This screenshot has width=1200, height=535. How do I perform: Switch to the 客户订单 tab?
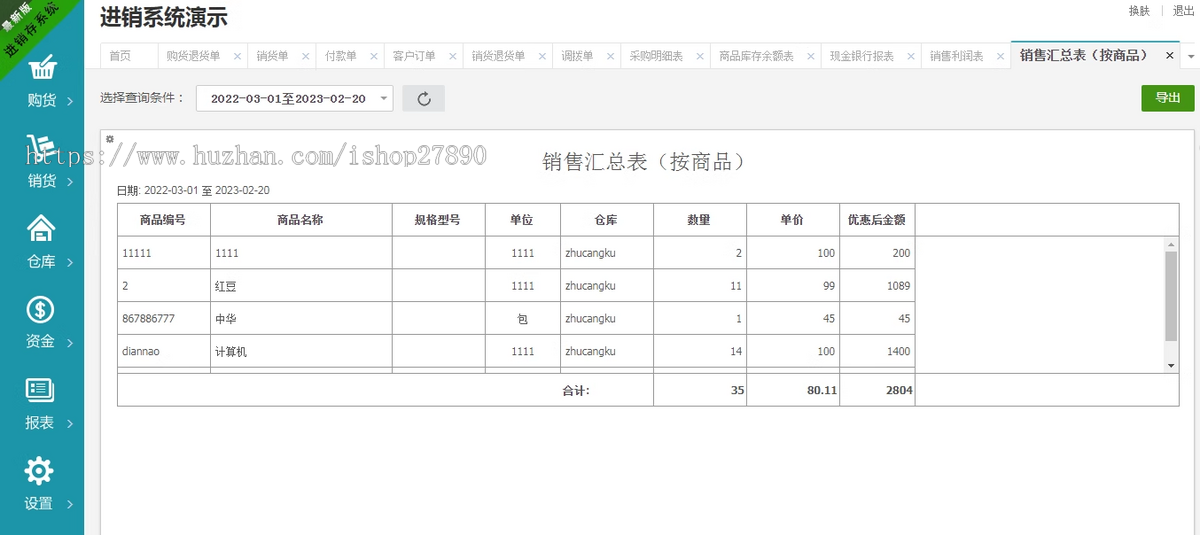coord(414,56)
